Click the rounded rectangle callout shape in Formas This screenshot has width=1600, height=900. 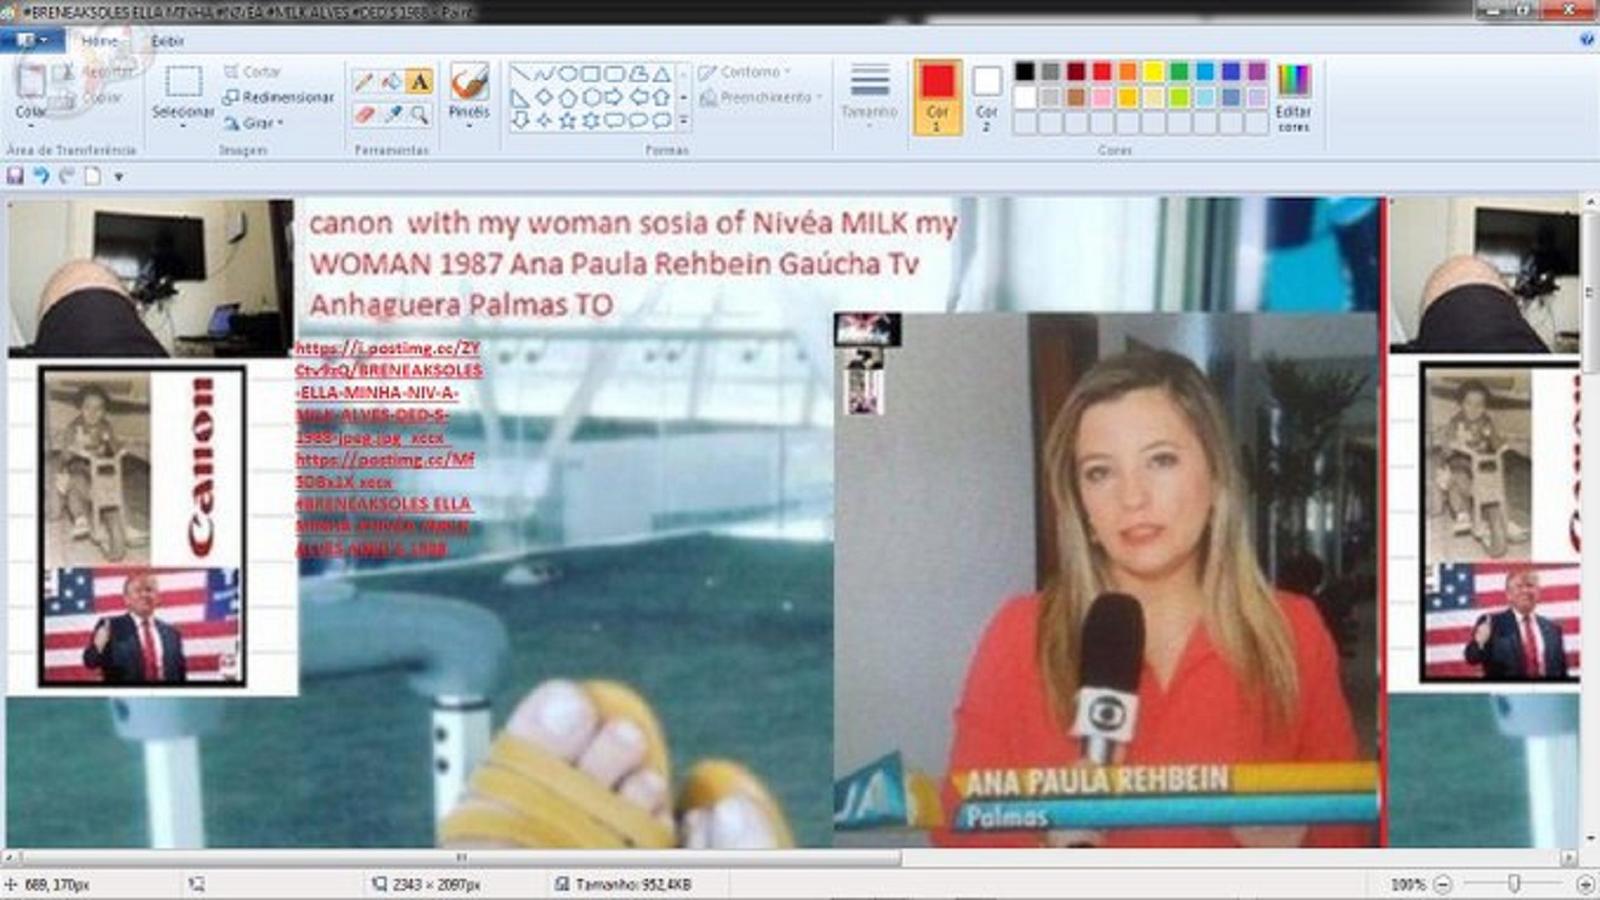(615, 121)
